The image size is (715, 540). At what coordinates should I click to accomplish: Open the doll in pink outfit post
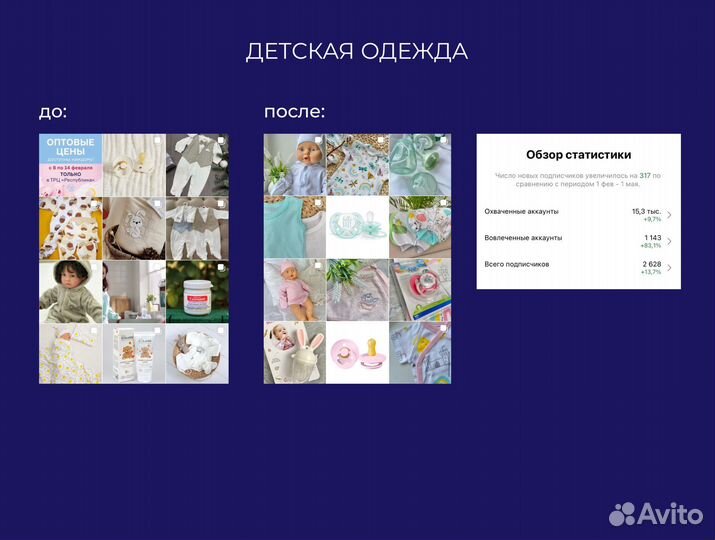pos(295,290)
